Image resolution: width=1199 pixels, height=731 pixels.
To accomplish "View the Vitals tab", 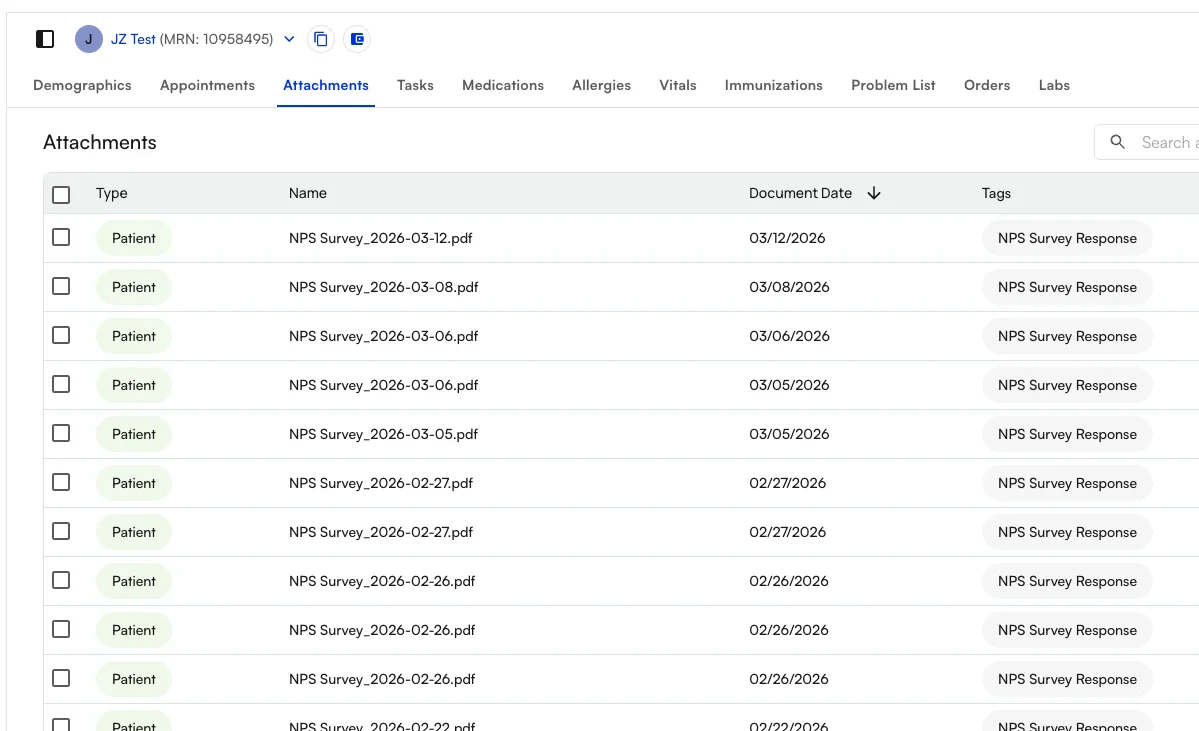I will pyautogui.click(x=677, y=85).
